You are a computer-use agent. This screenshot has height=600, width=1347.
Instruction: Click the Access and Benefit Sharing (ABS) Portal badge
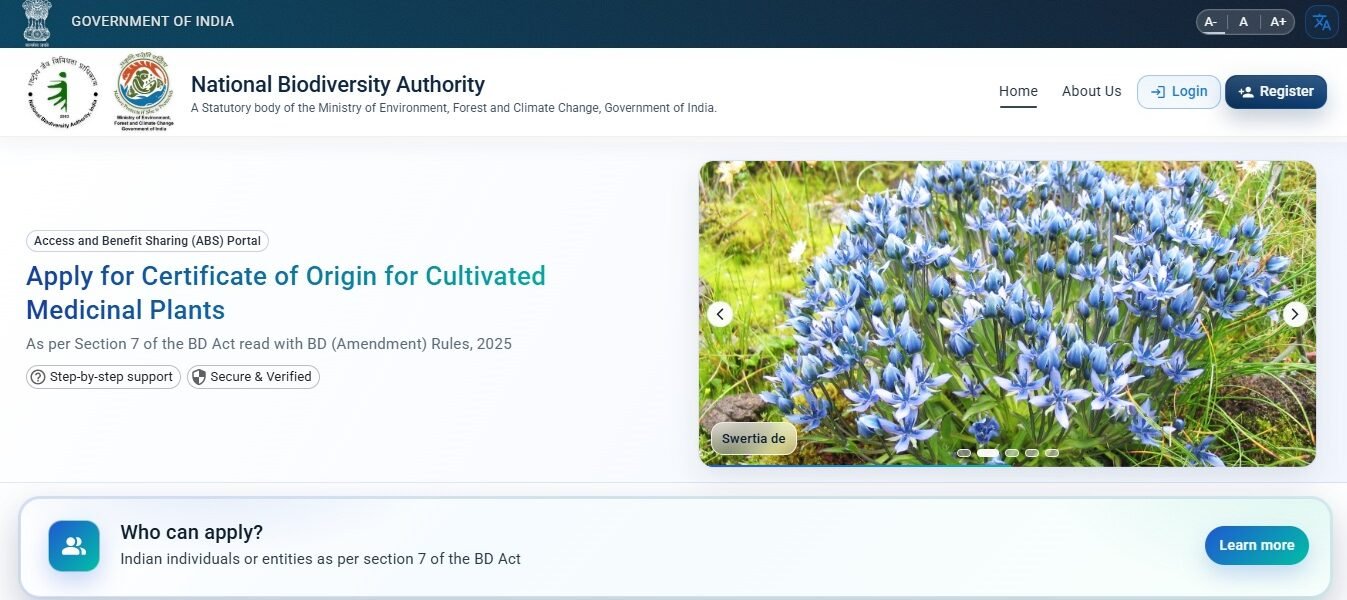coord(146,240)
